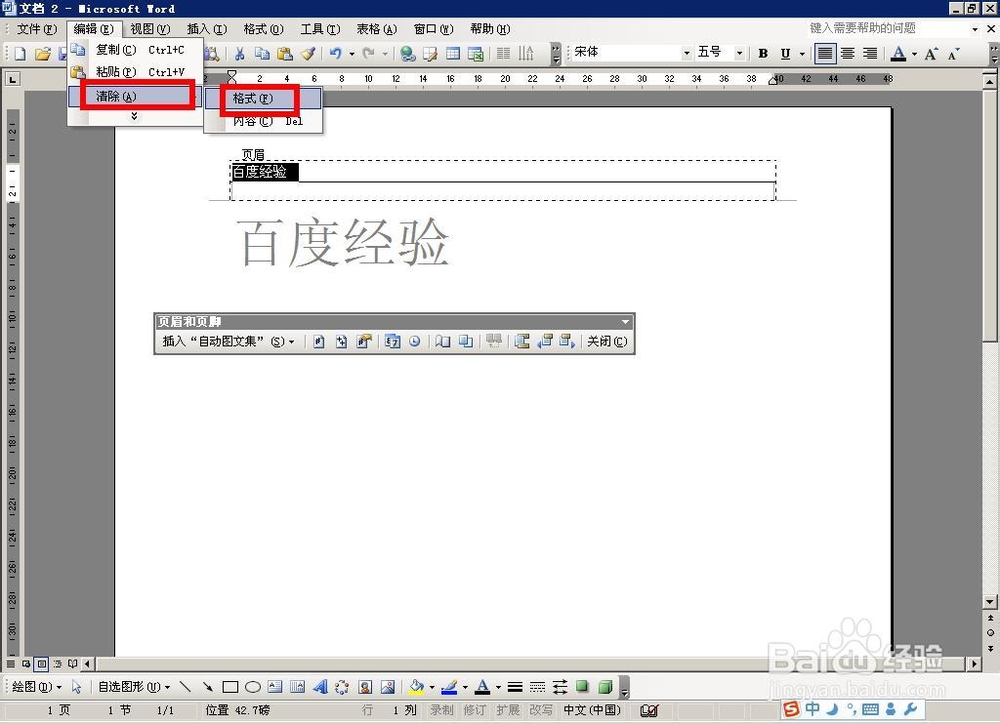Open the 视图 View menu
Image resolution: width=1000 pixels, height=724 pixels.
tap(151, 29)
